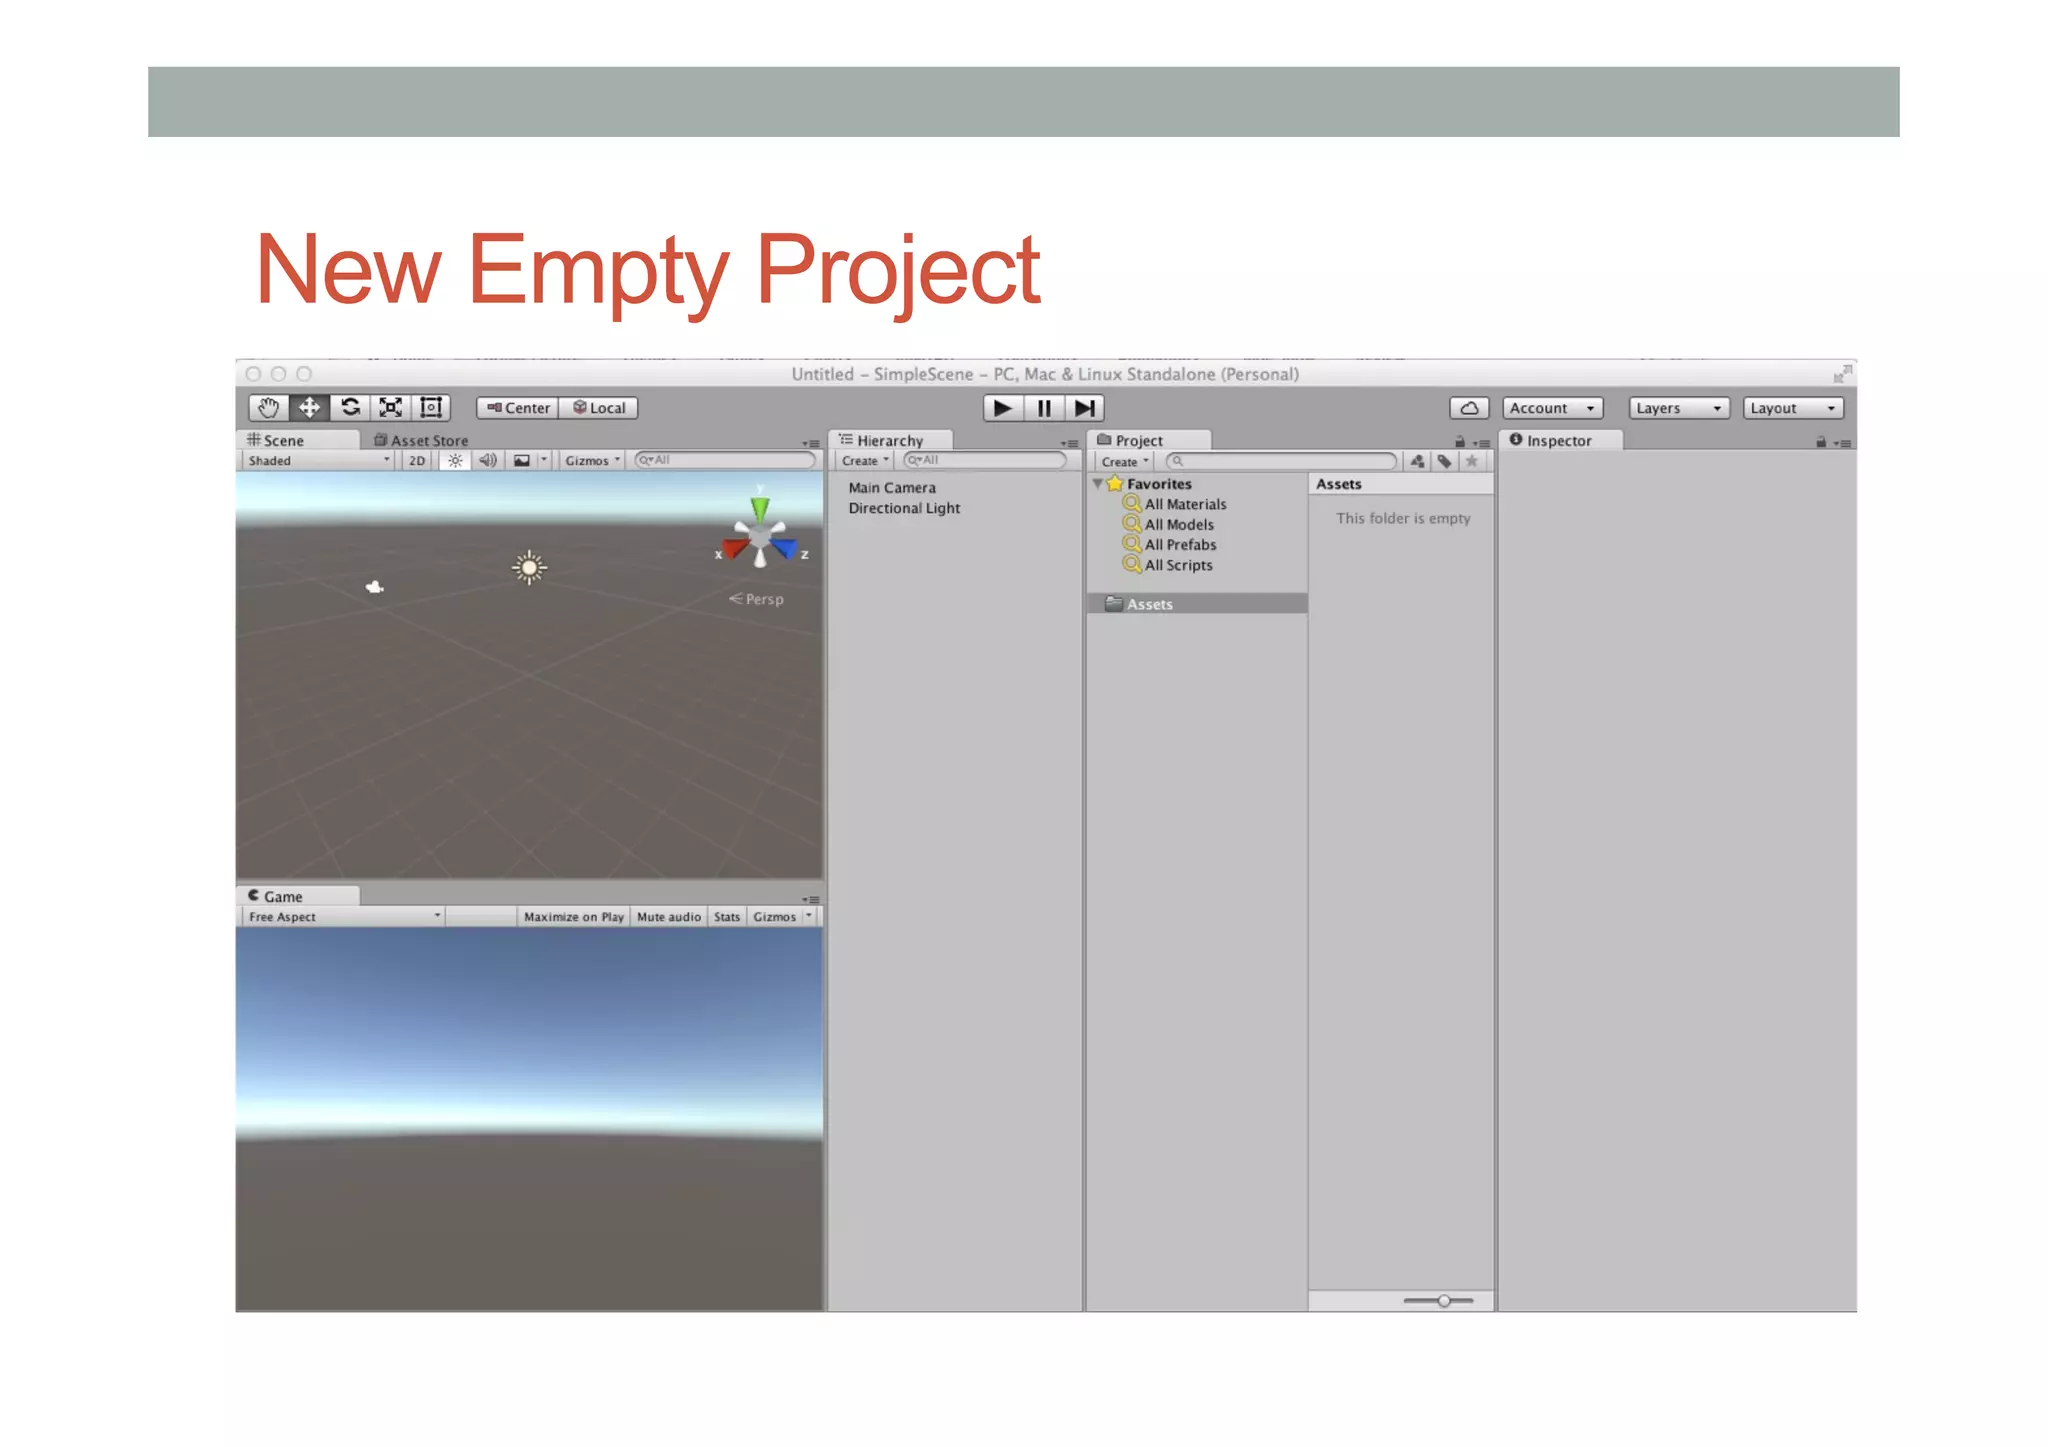Screen dimensions: 2048x1447
Task: Select the Rect transform tool
Action: 431,408
